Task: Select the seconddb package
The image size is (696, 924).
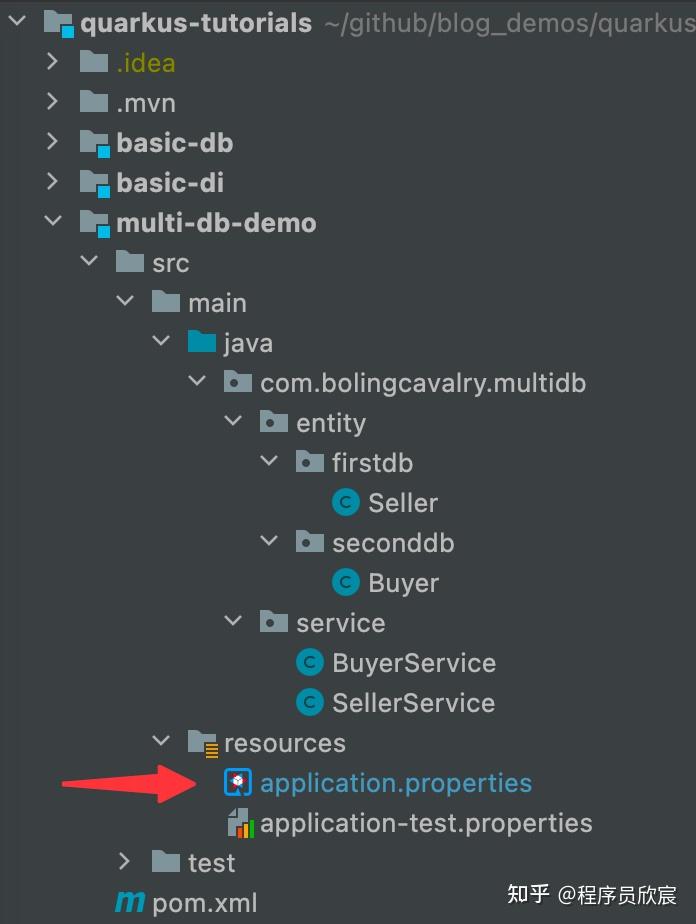Action: pyautogui.click(x=393, y=543)
